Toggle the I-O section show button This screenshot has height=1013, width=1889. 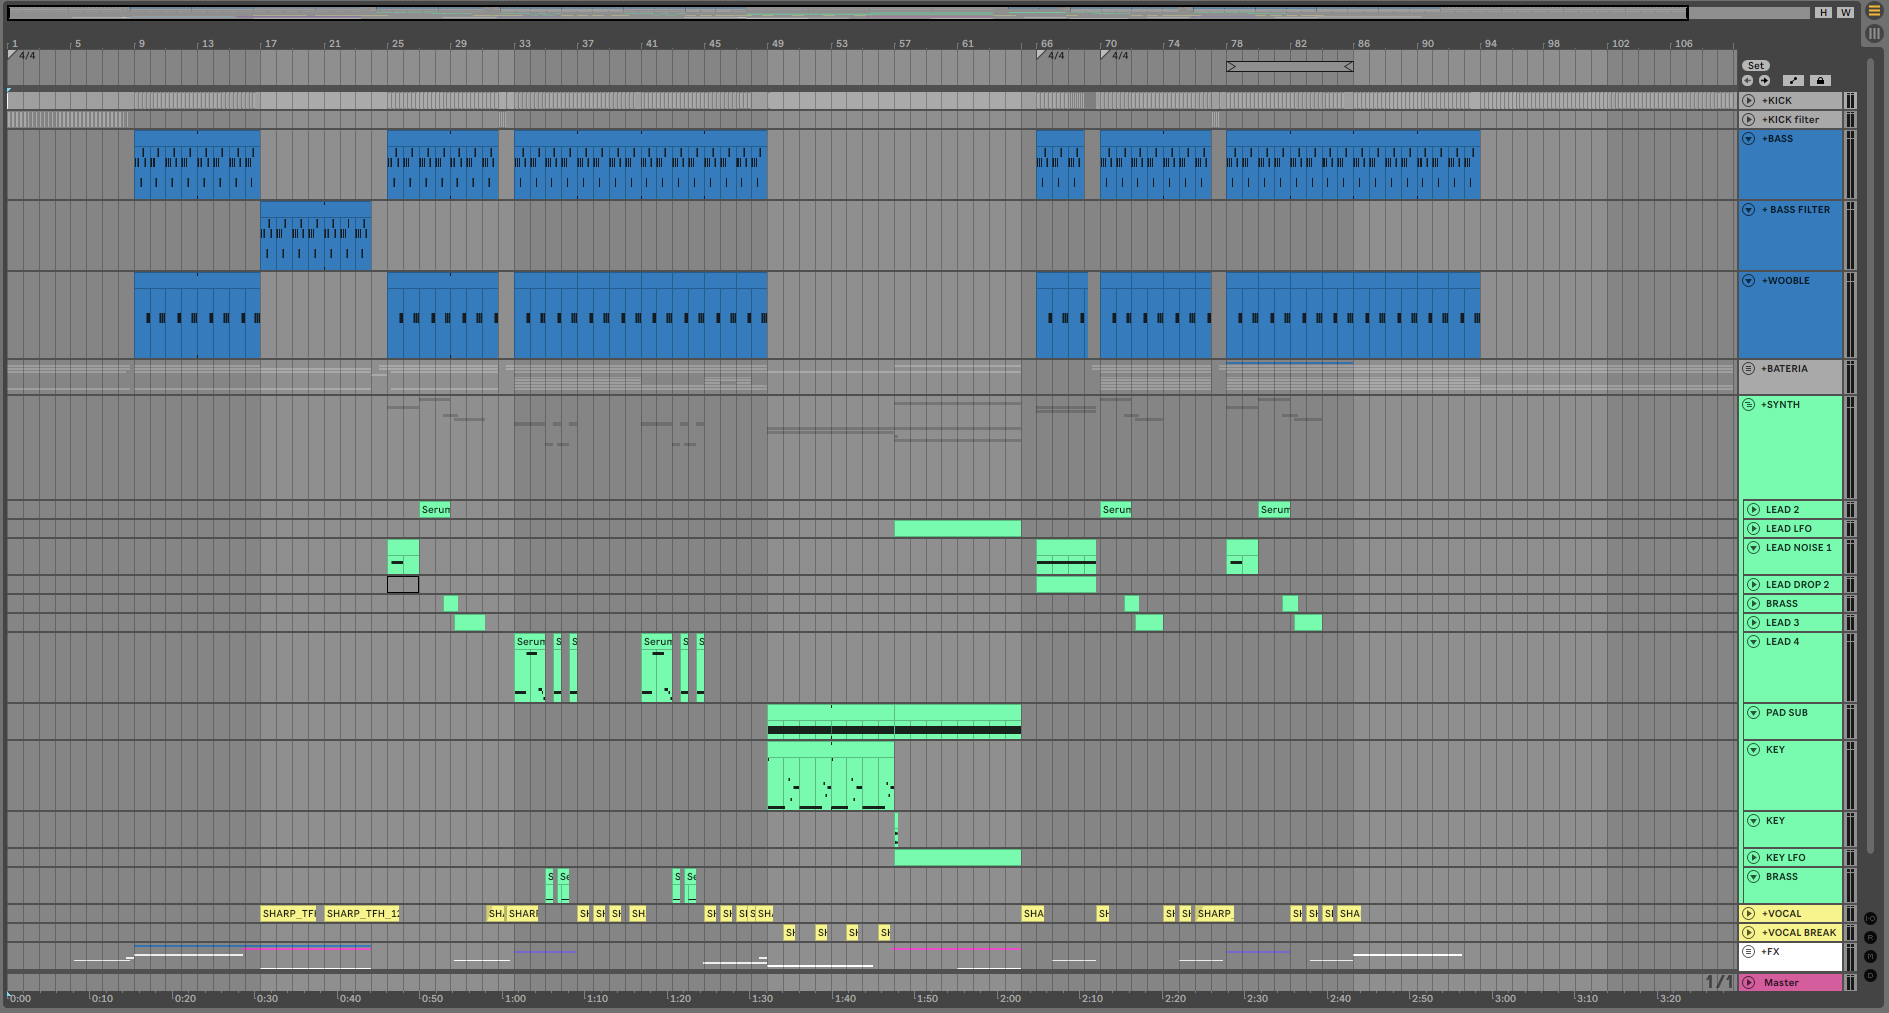[1870, 918]
